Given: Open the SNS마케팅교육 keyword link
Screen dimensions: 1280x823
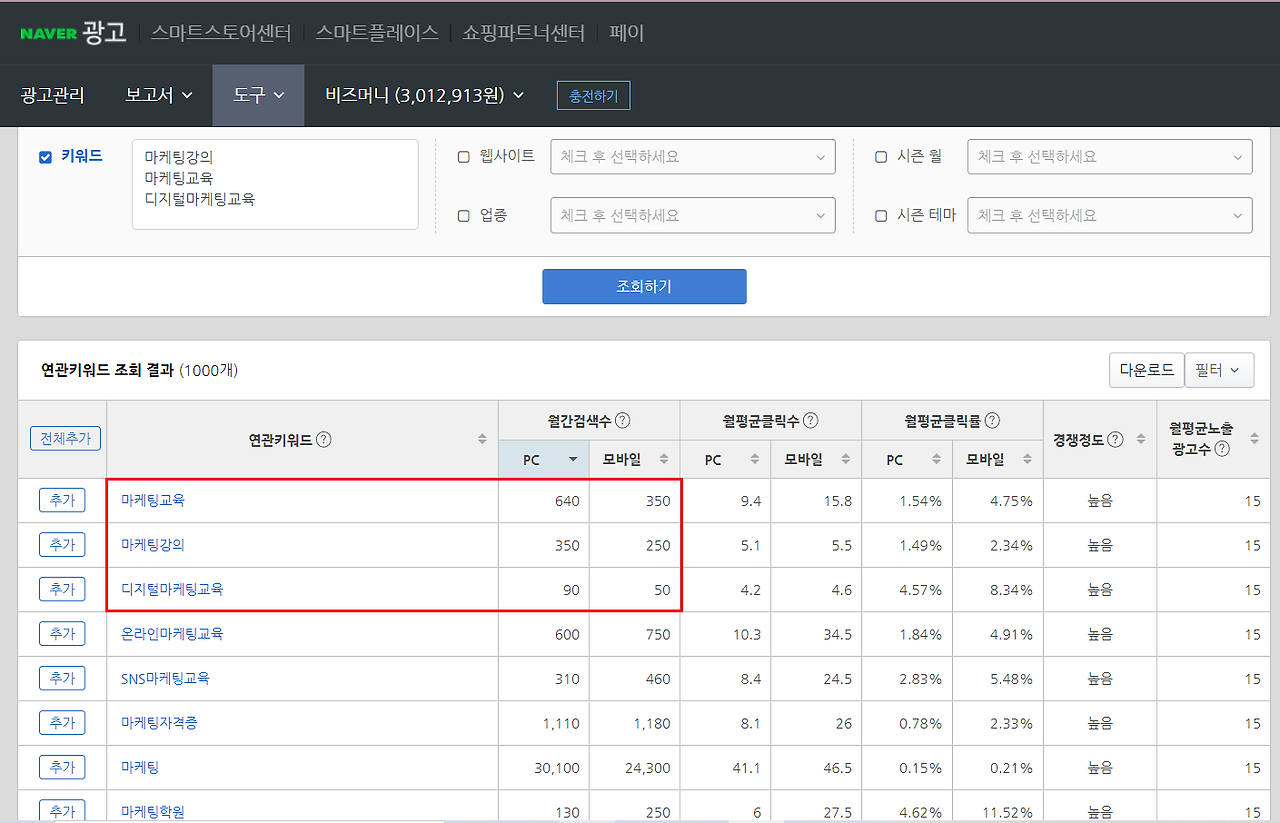Looking at the screenshot, I should tap(166, 678).
